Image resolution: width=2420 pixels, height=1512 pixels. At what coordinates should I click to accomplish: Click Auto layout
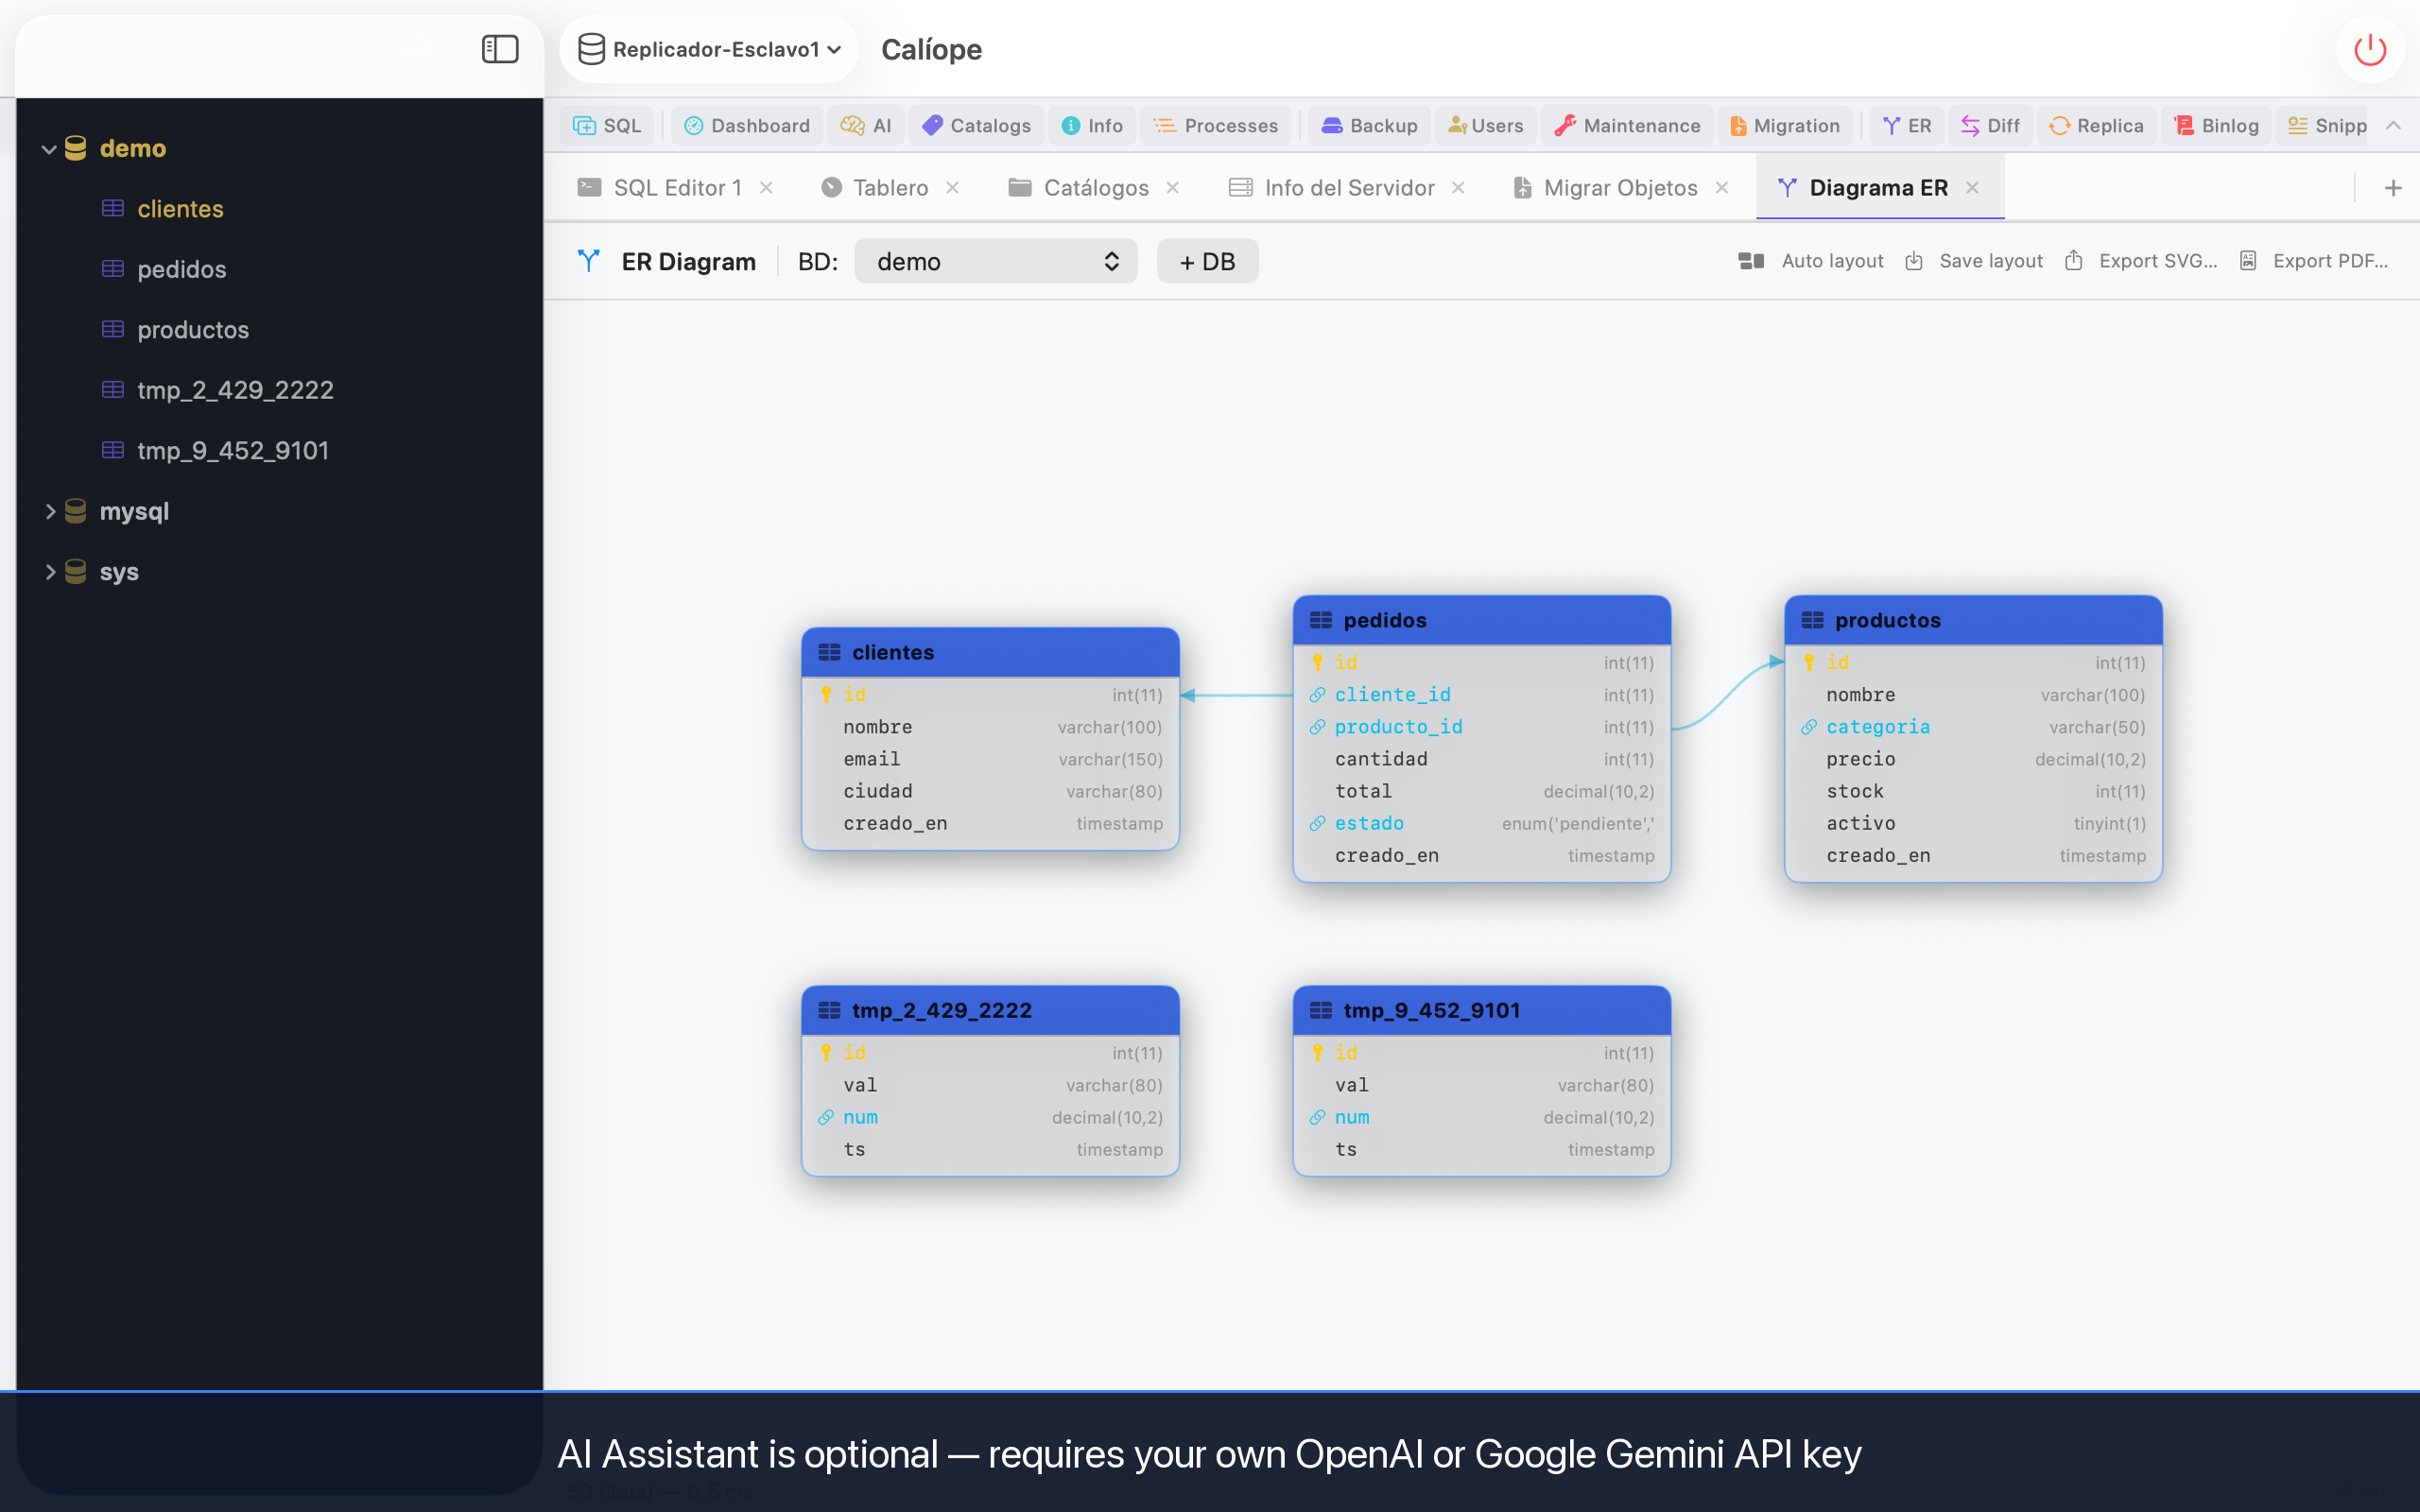pos(1811,261)
